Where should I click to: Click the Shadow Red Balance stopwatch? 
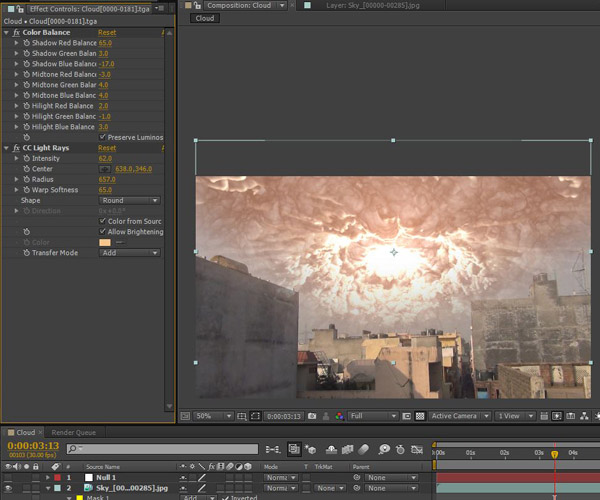[x=26, y=43]
